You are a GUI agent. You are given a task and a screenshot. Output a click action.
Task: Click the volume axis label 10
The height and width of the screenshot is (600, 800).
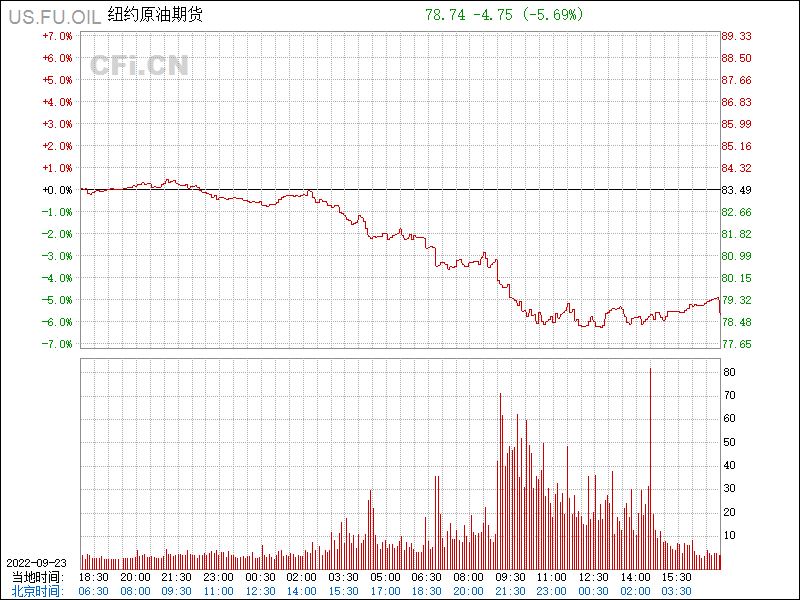pos(730,535)
